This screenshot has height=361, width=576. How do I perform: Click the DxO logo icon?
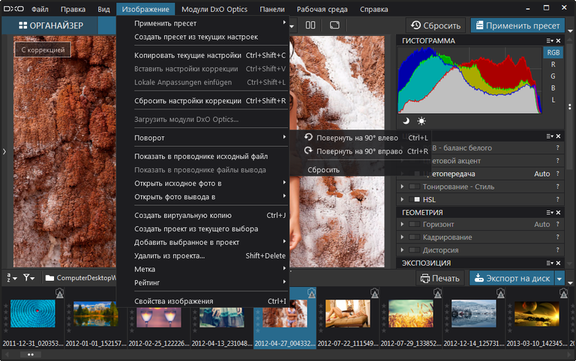(14, 9)
